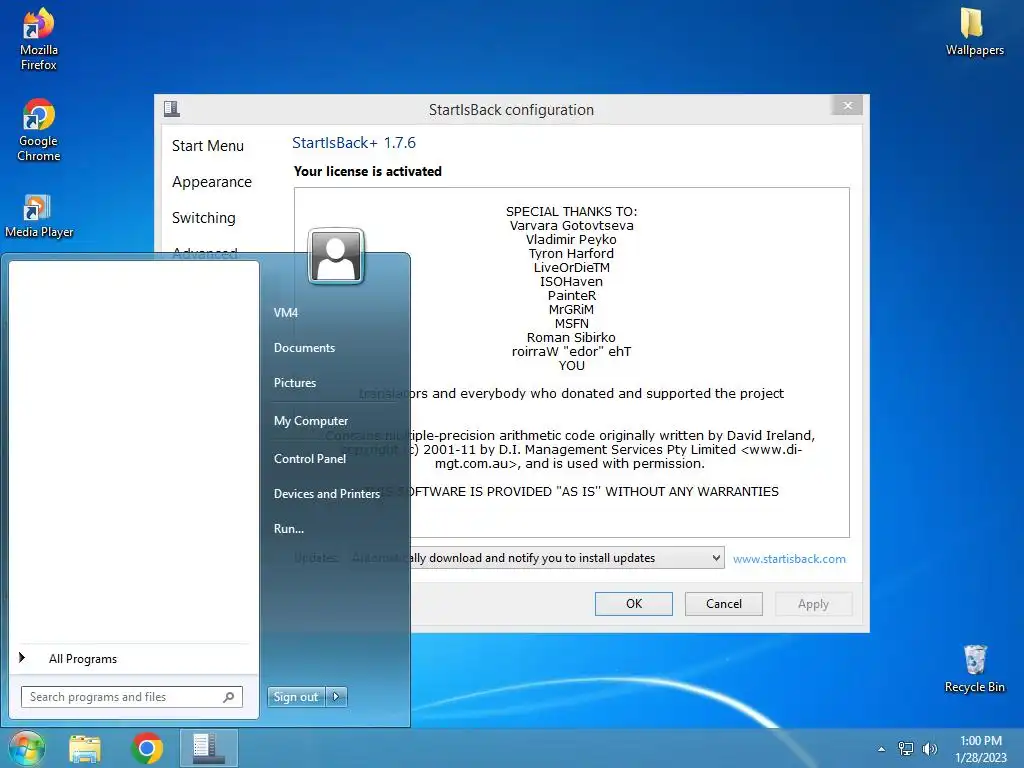Click the name 'Tyron Harford' in credits
1024x768 pixels.
pos(571,253)
